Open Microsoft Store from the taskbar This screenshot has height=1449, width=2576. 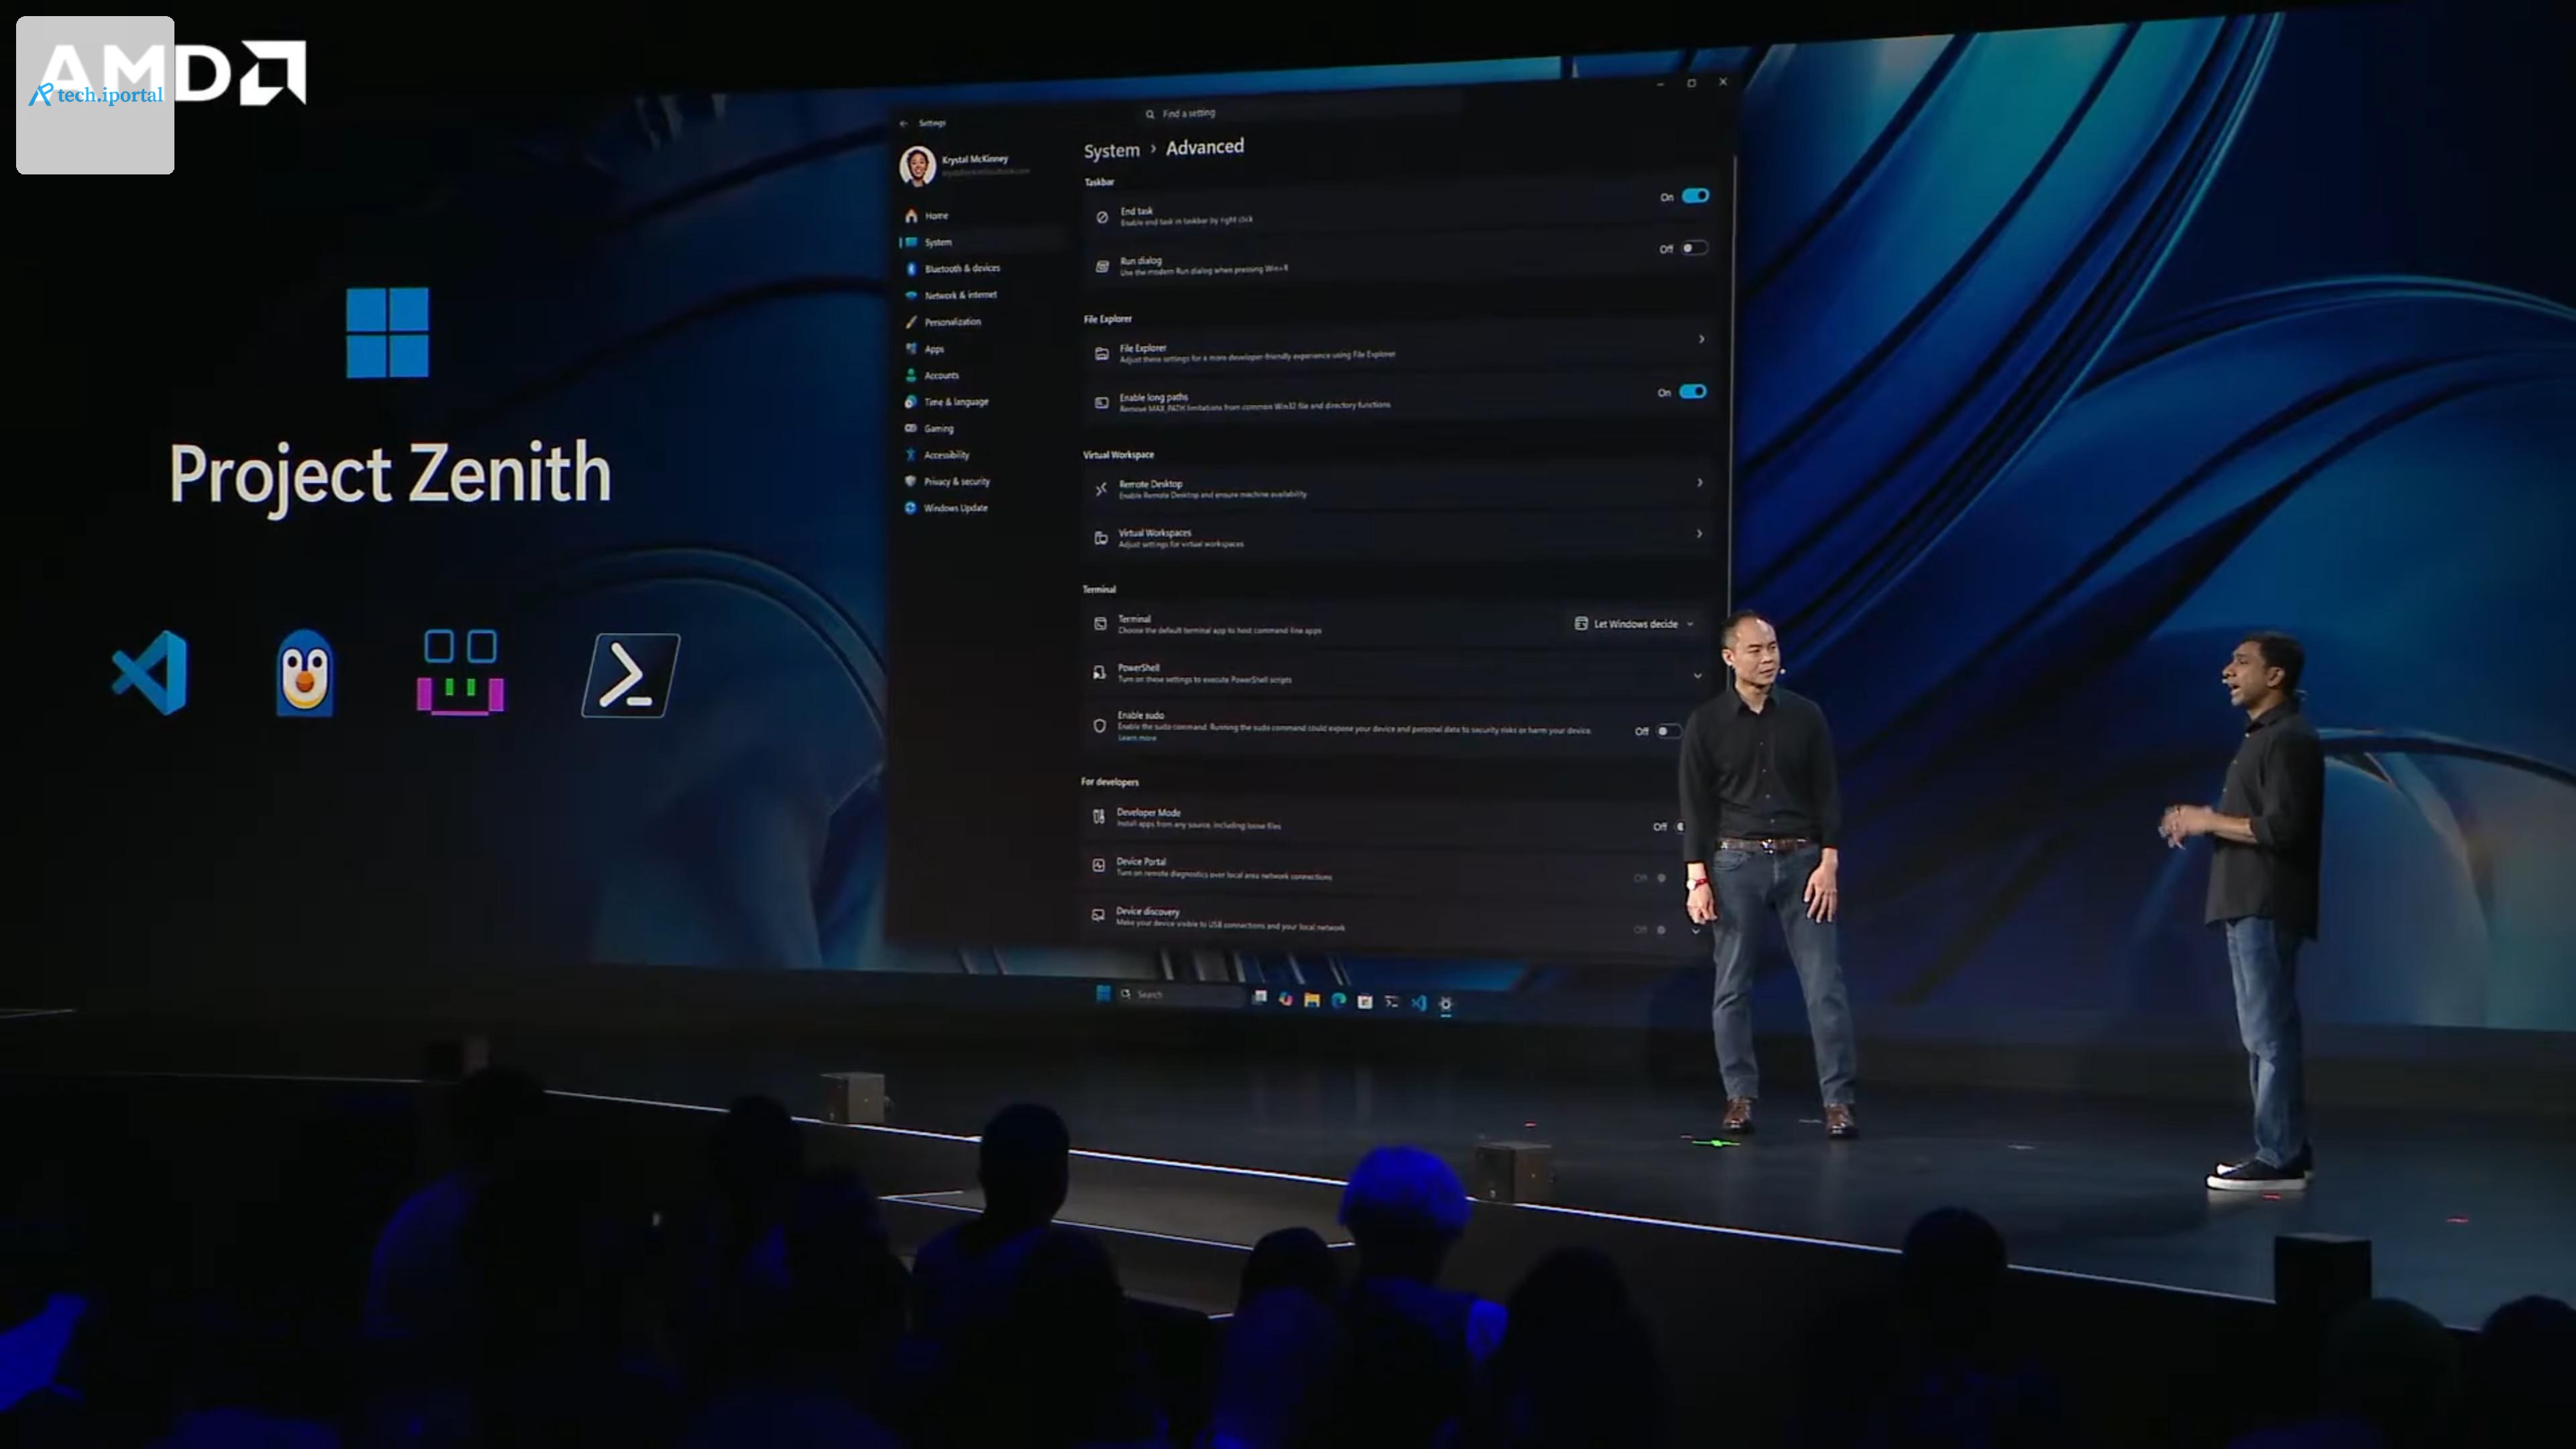click(1365, 1002)
